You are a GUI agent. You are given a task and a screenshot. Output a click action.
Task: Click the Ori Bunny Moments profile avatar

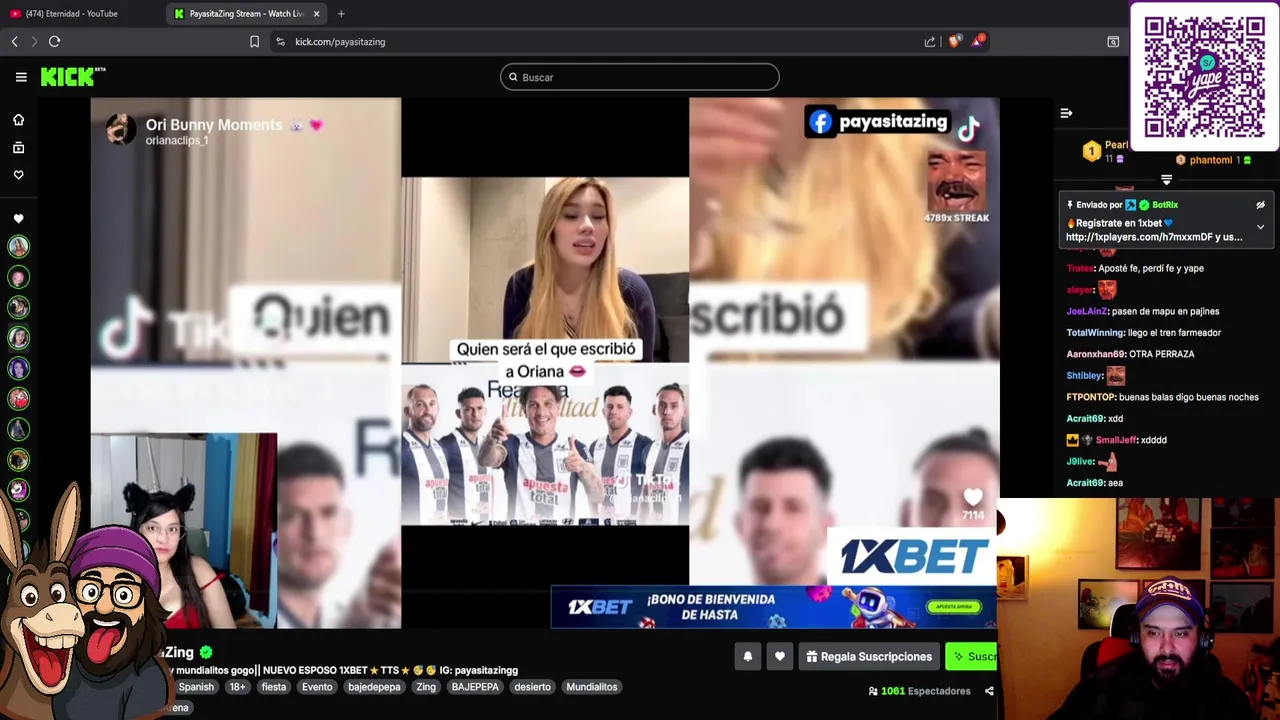[121, 129]
